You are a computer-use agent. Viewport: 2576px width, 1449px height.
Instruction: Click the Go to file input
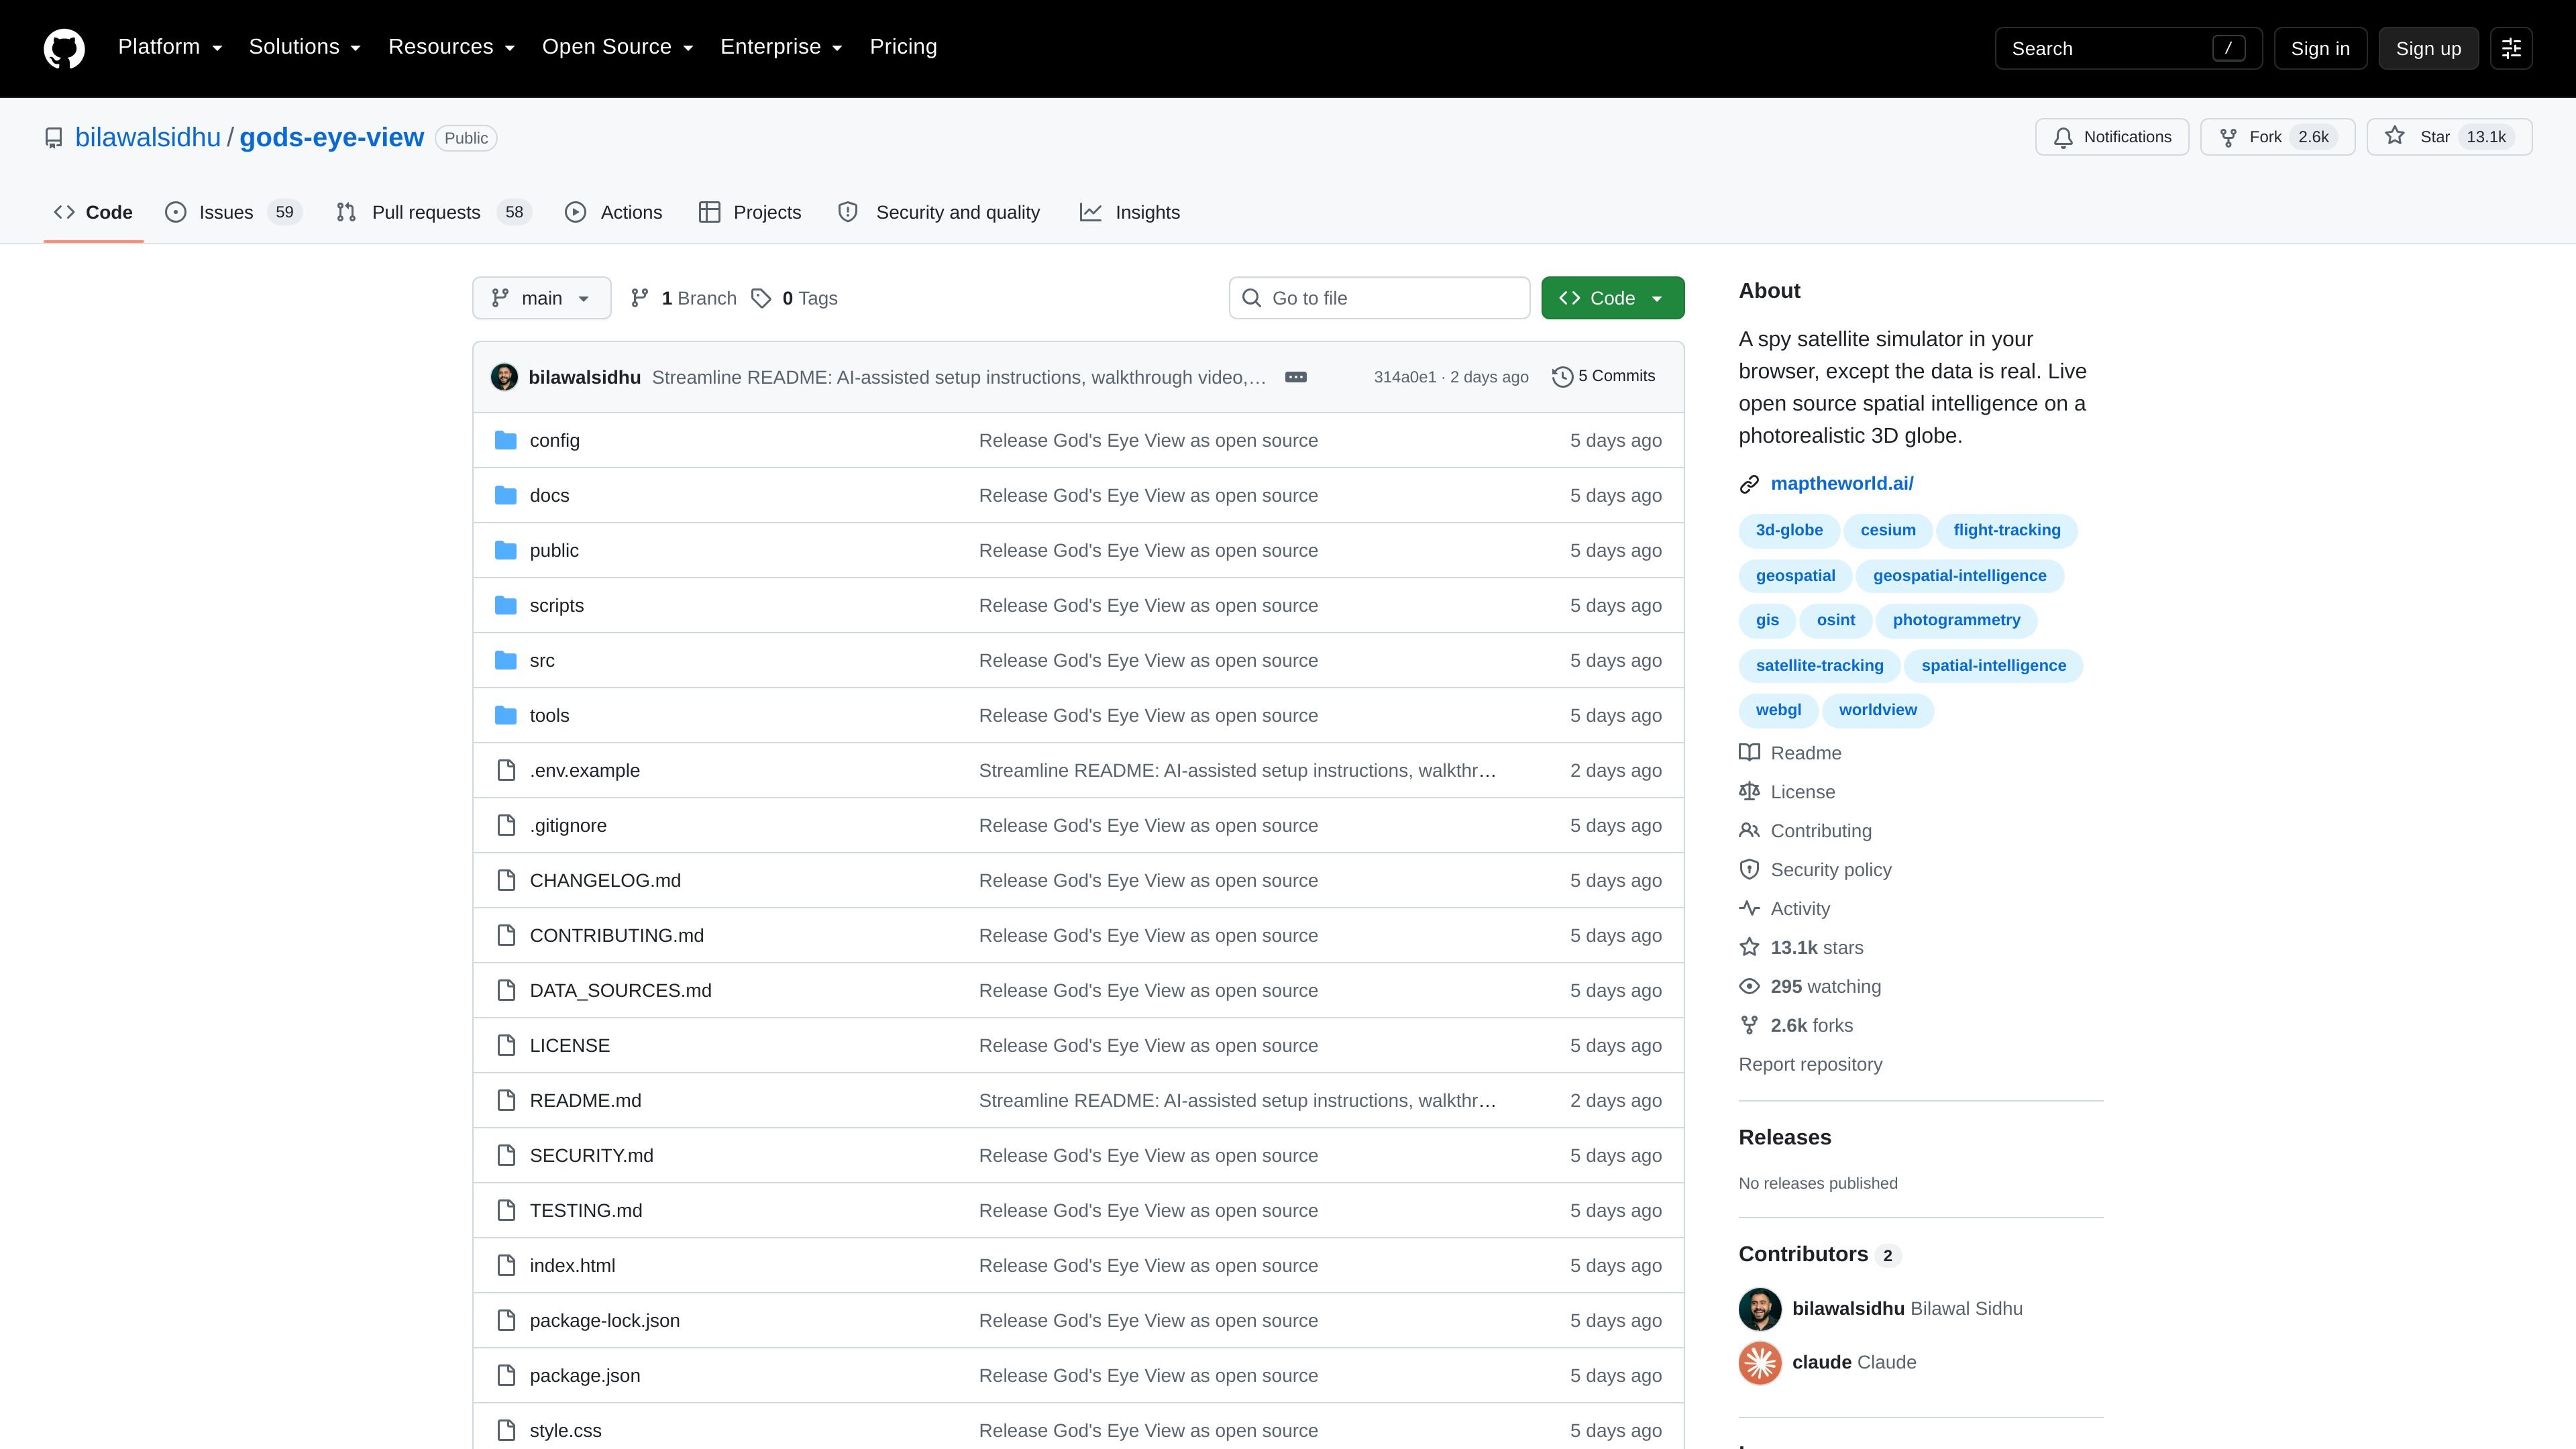coord(1379,298)
